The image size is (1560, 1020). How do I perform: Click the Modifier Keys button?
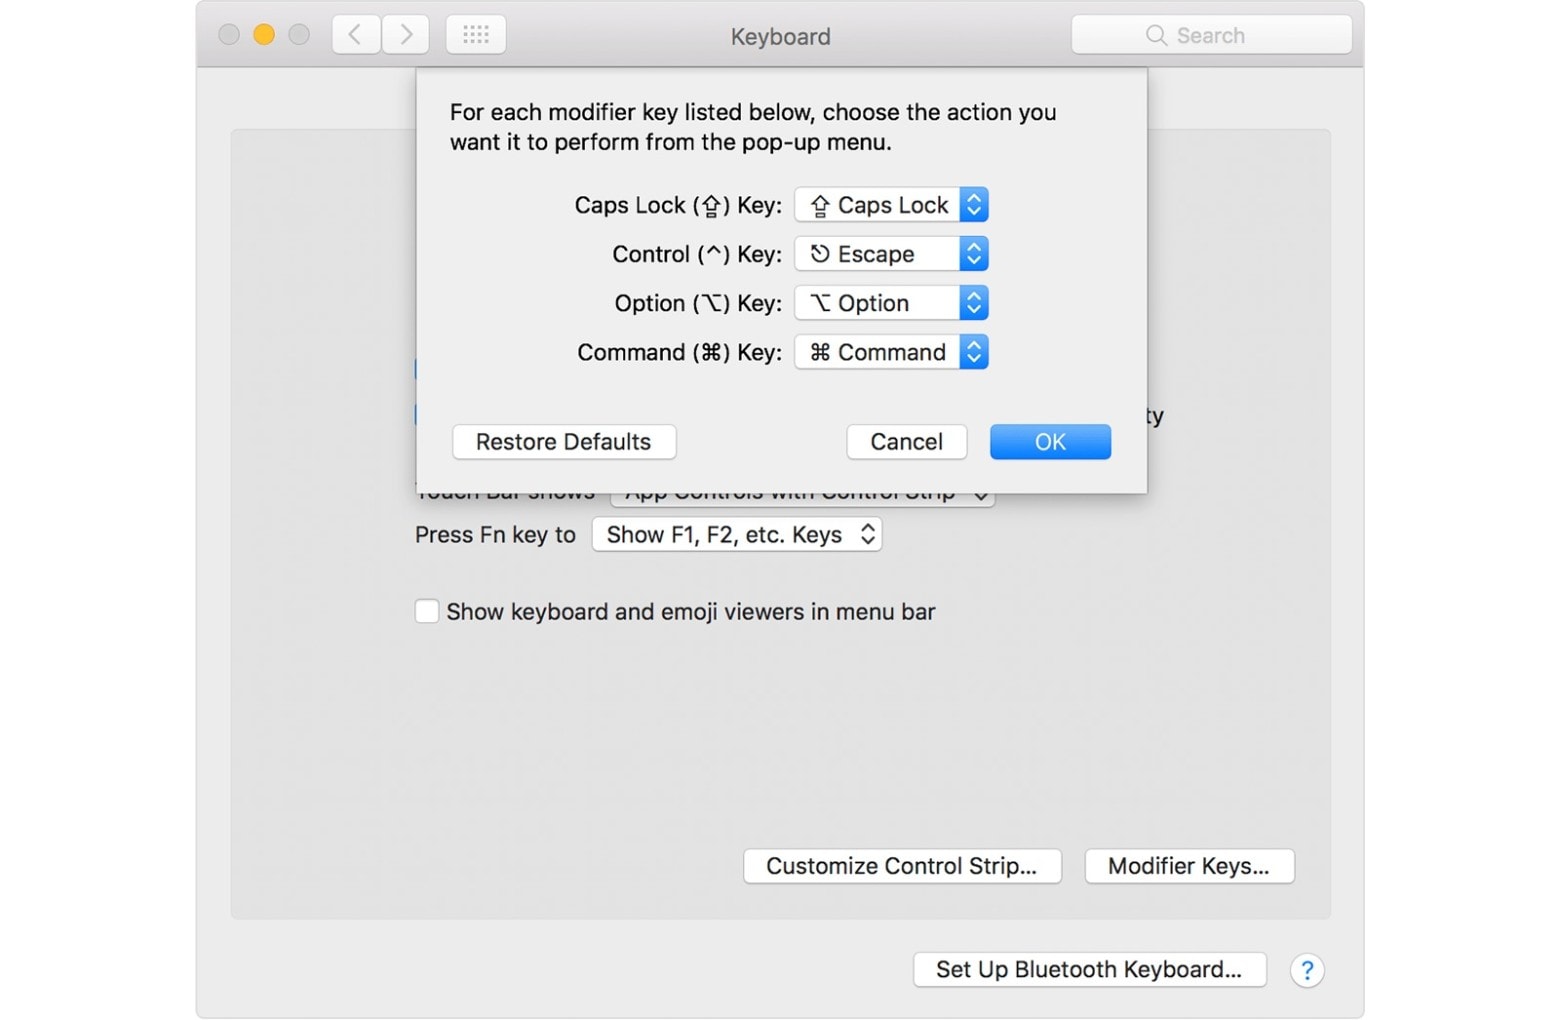point(1189,866)
